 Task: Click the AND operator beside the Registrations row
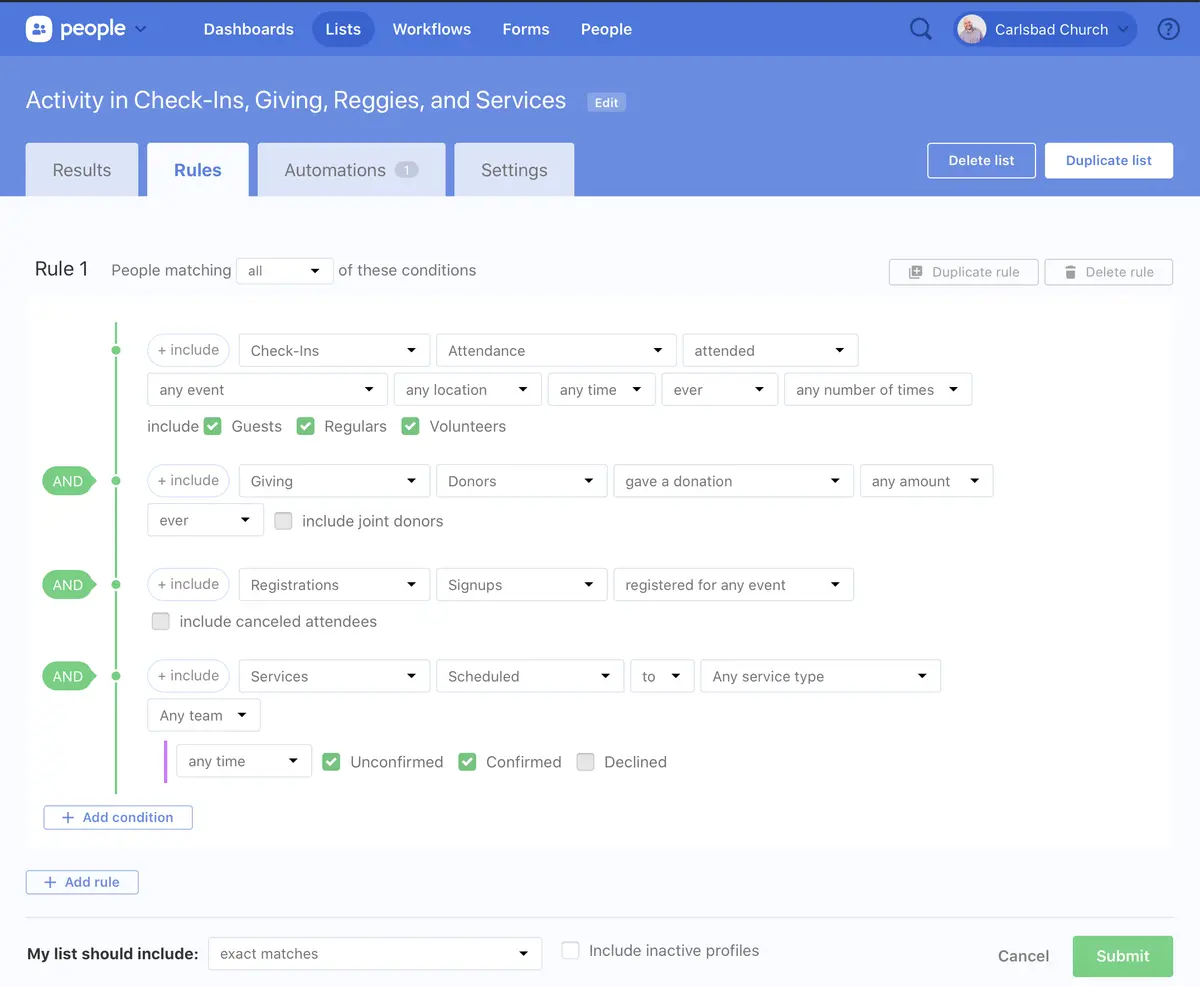click(68, 585)
